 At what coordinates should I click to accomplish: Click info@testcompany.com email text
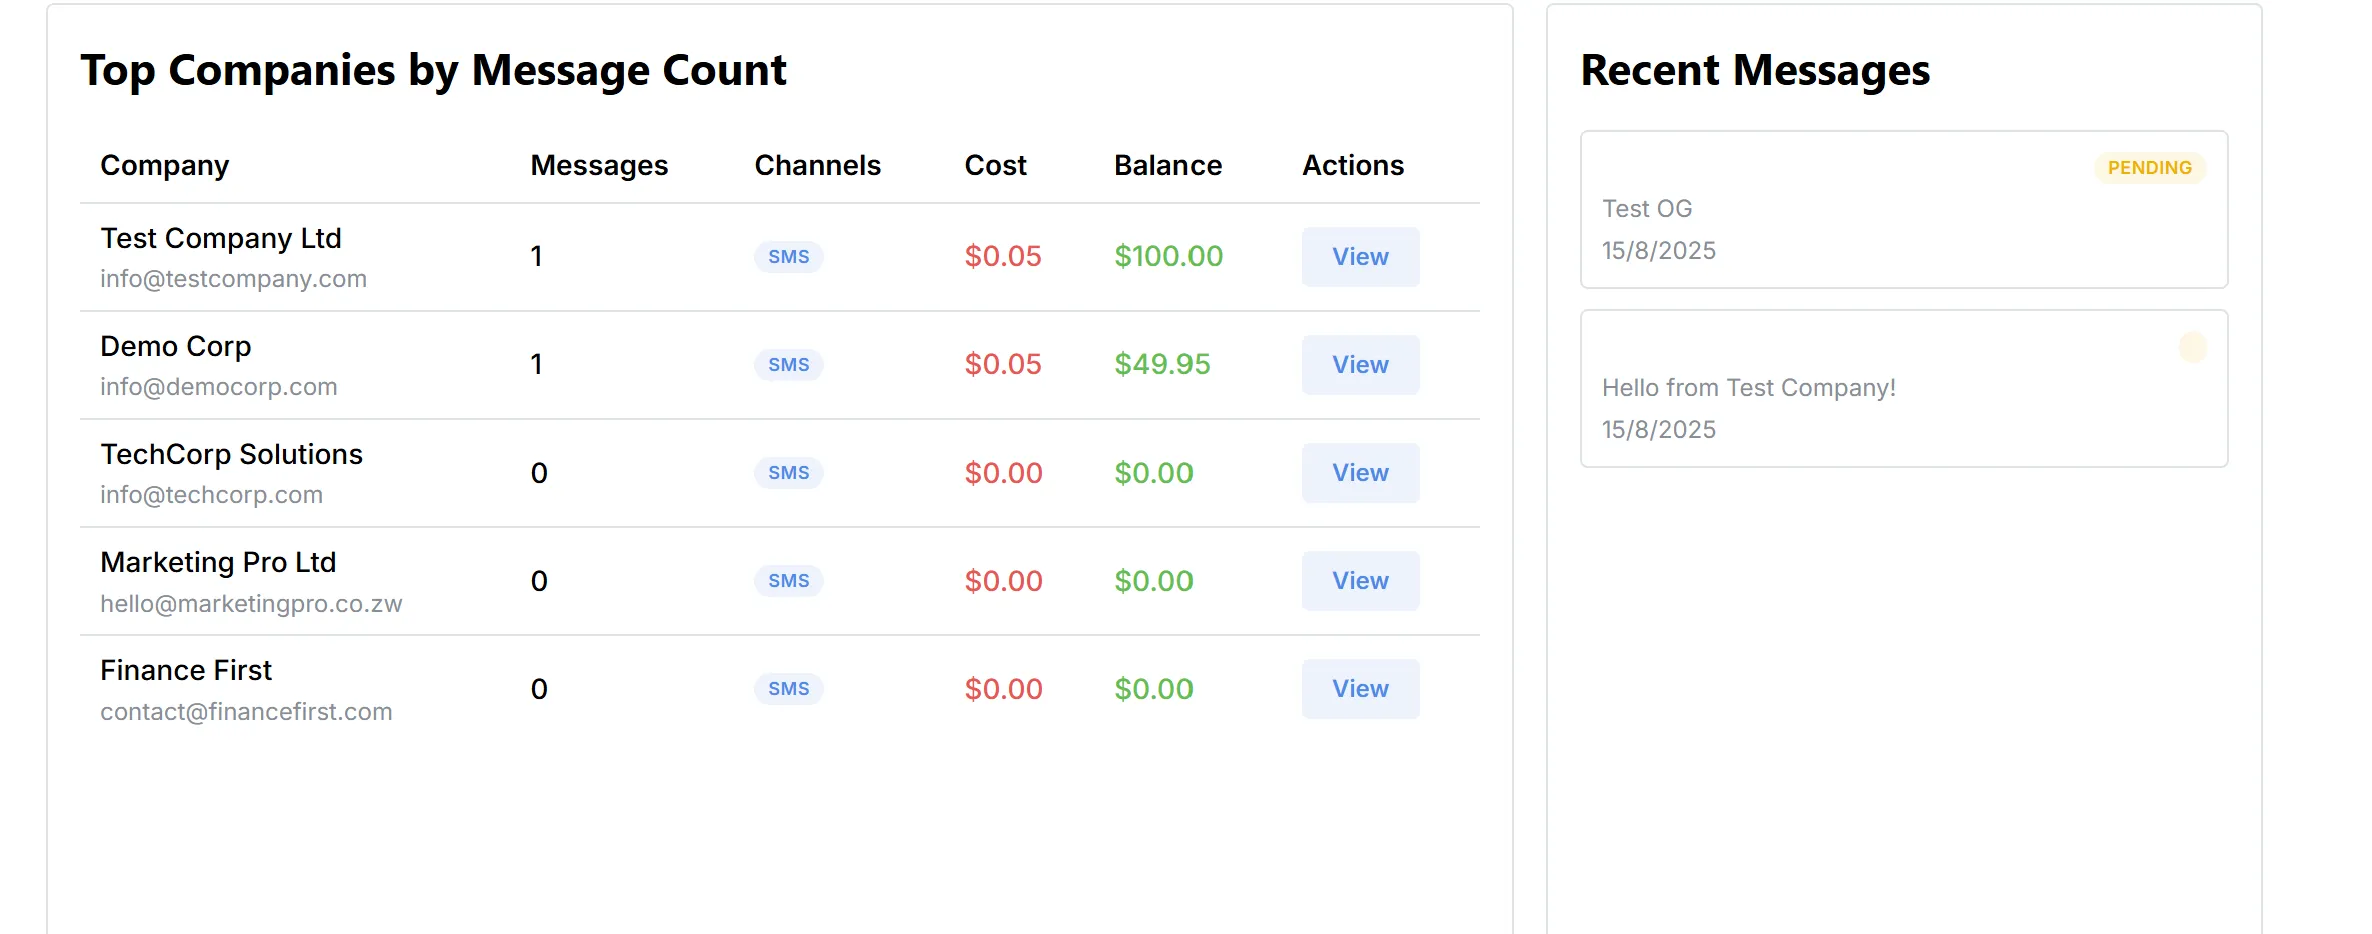pos(233,279)
